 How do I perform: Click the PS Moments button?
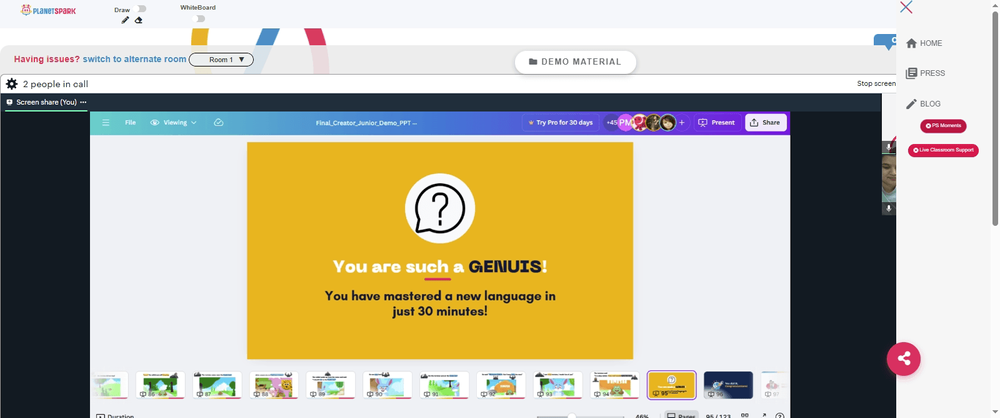coord(943,126)
